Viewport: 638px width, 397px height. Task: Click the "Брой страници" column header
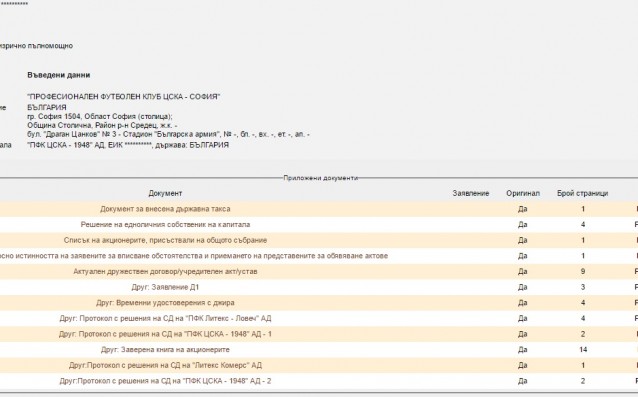[583, 193]
